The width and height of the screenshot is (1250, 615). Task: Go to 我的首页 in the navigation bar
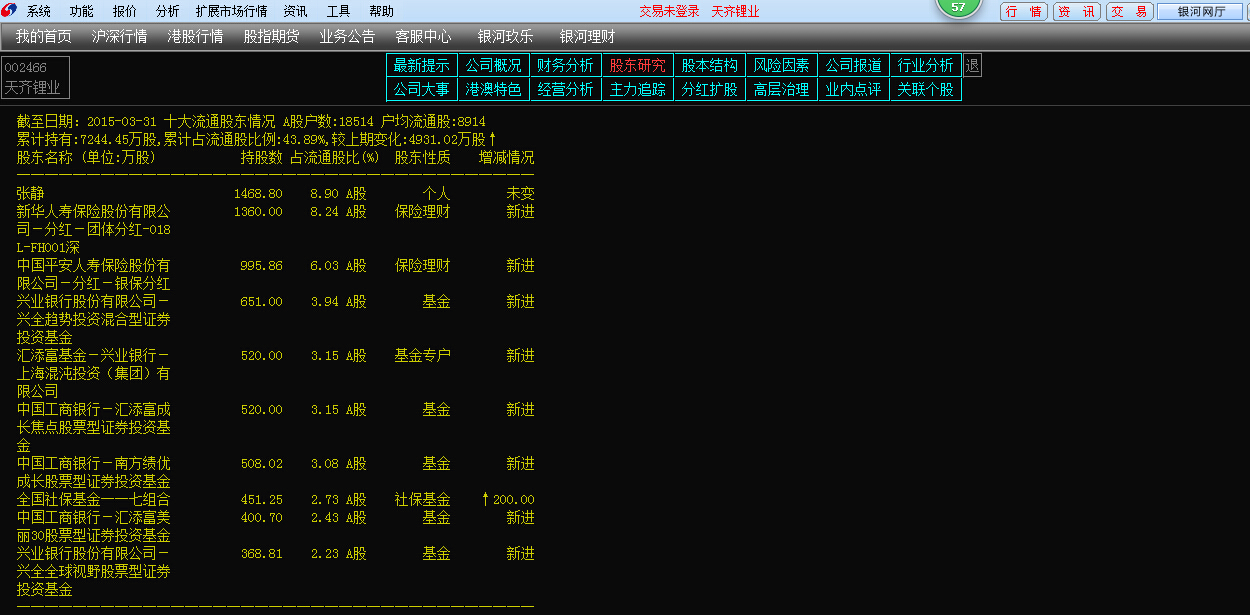[44, 37]
